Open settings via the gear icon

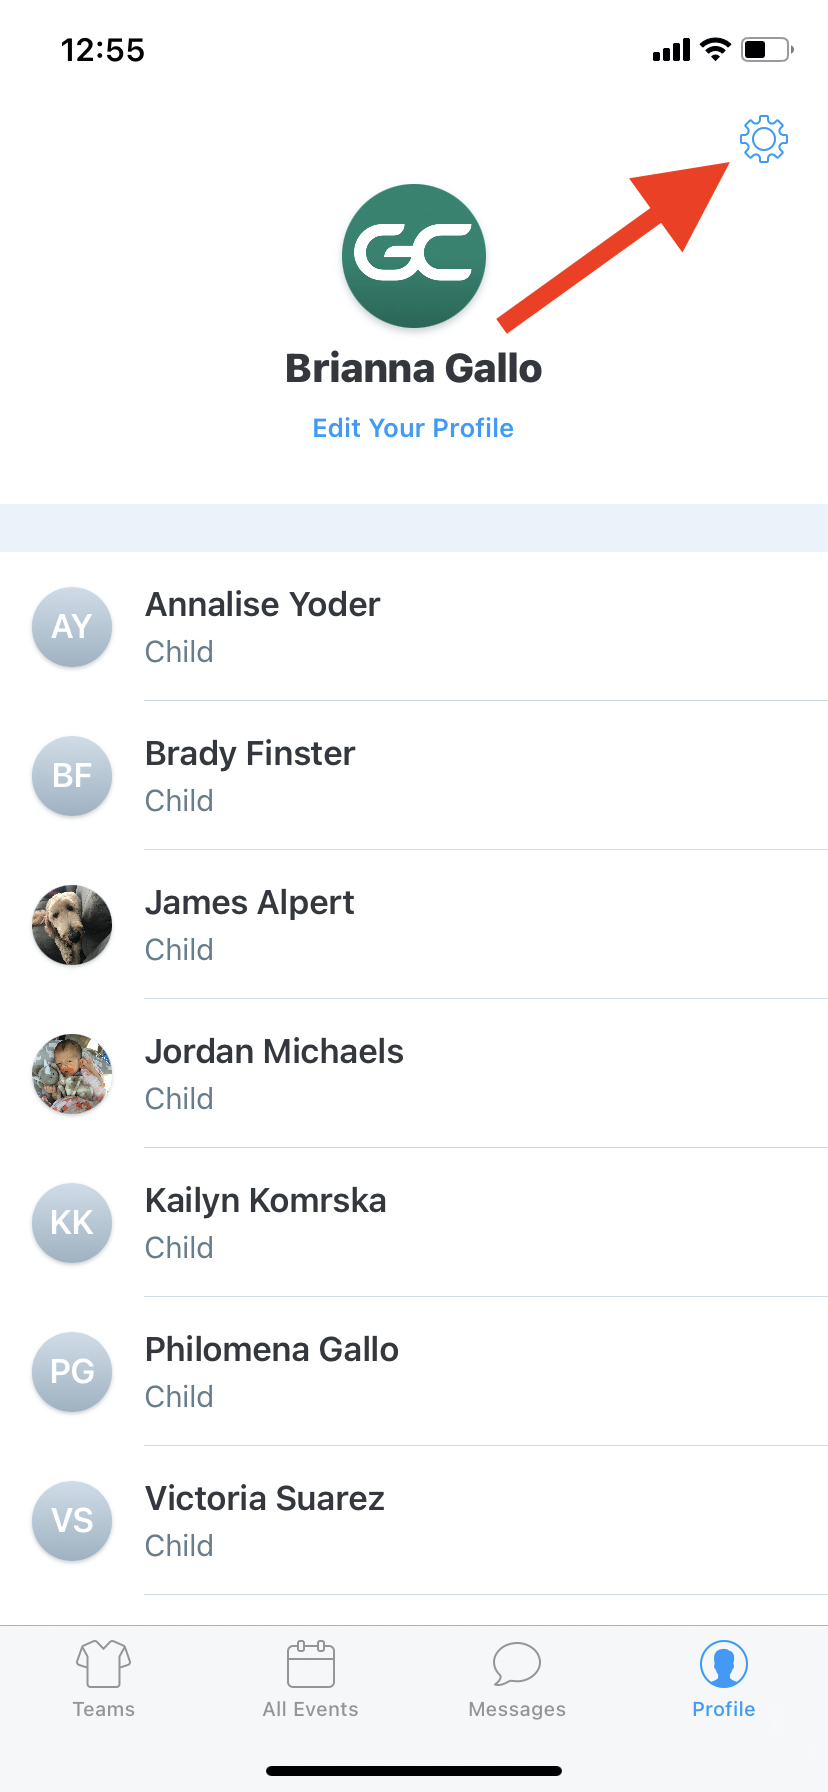764,139
